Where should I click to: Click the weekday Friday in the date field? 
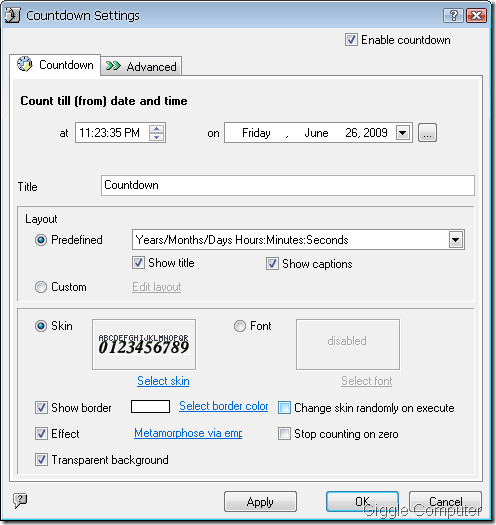pos(256,133)
